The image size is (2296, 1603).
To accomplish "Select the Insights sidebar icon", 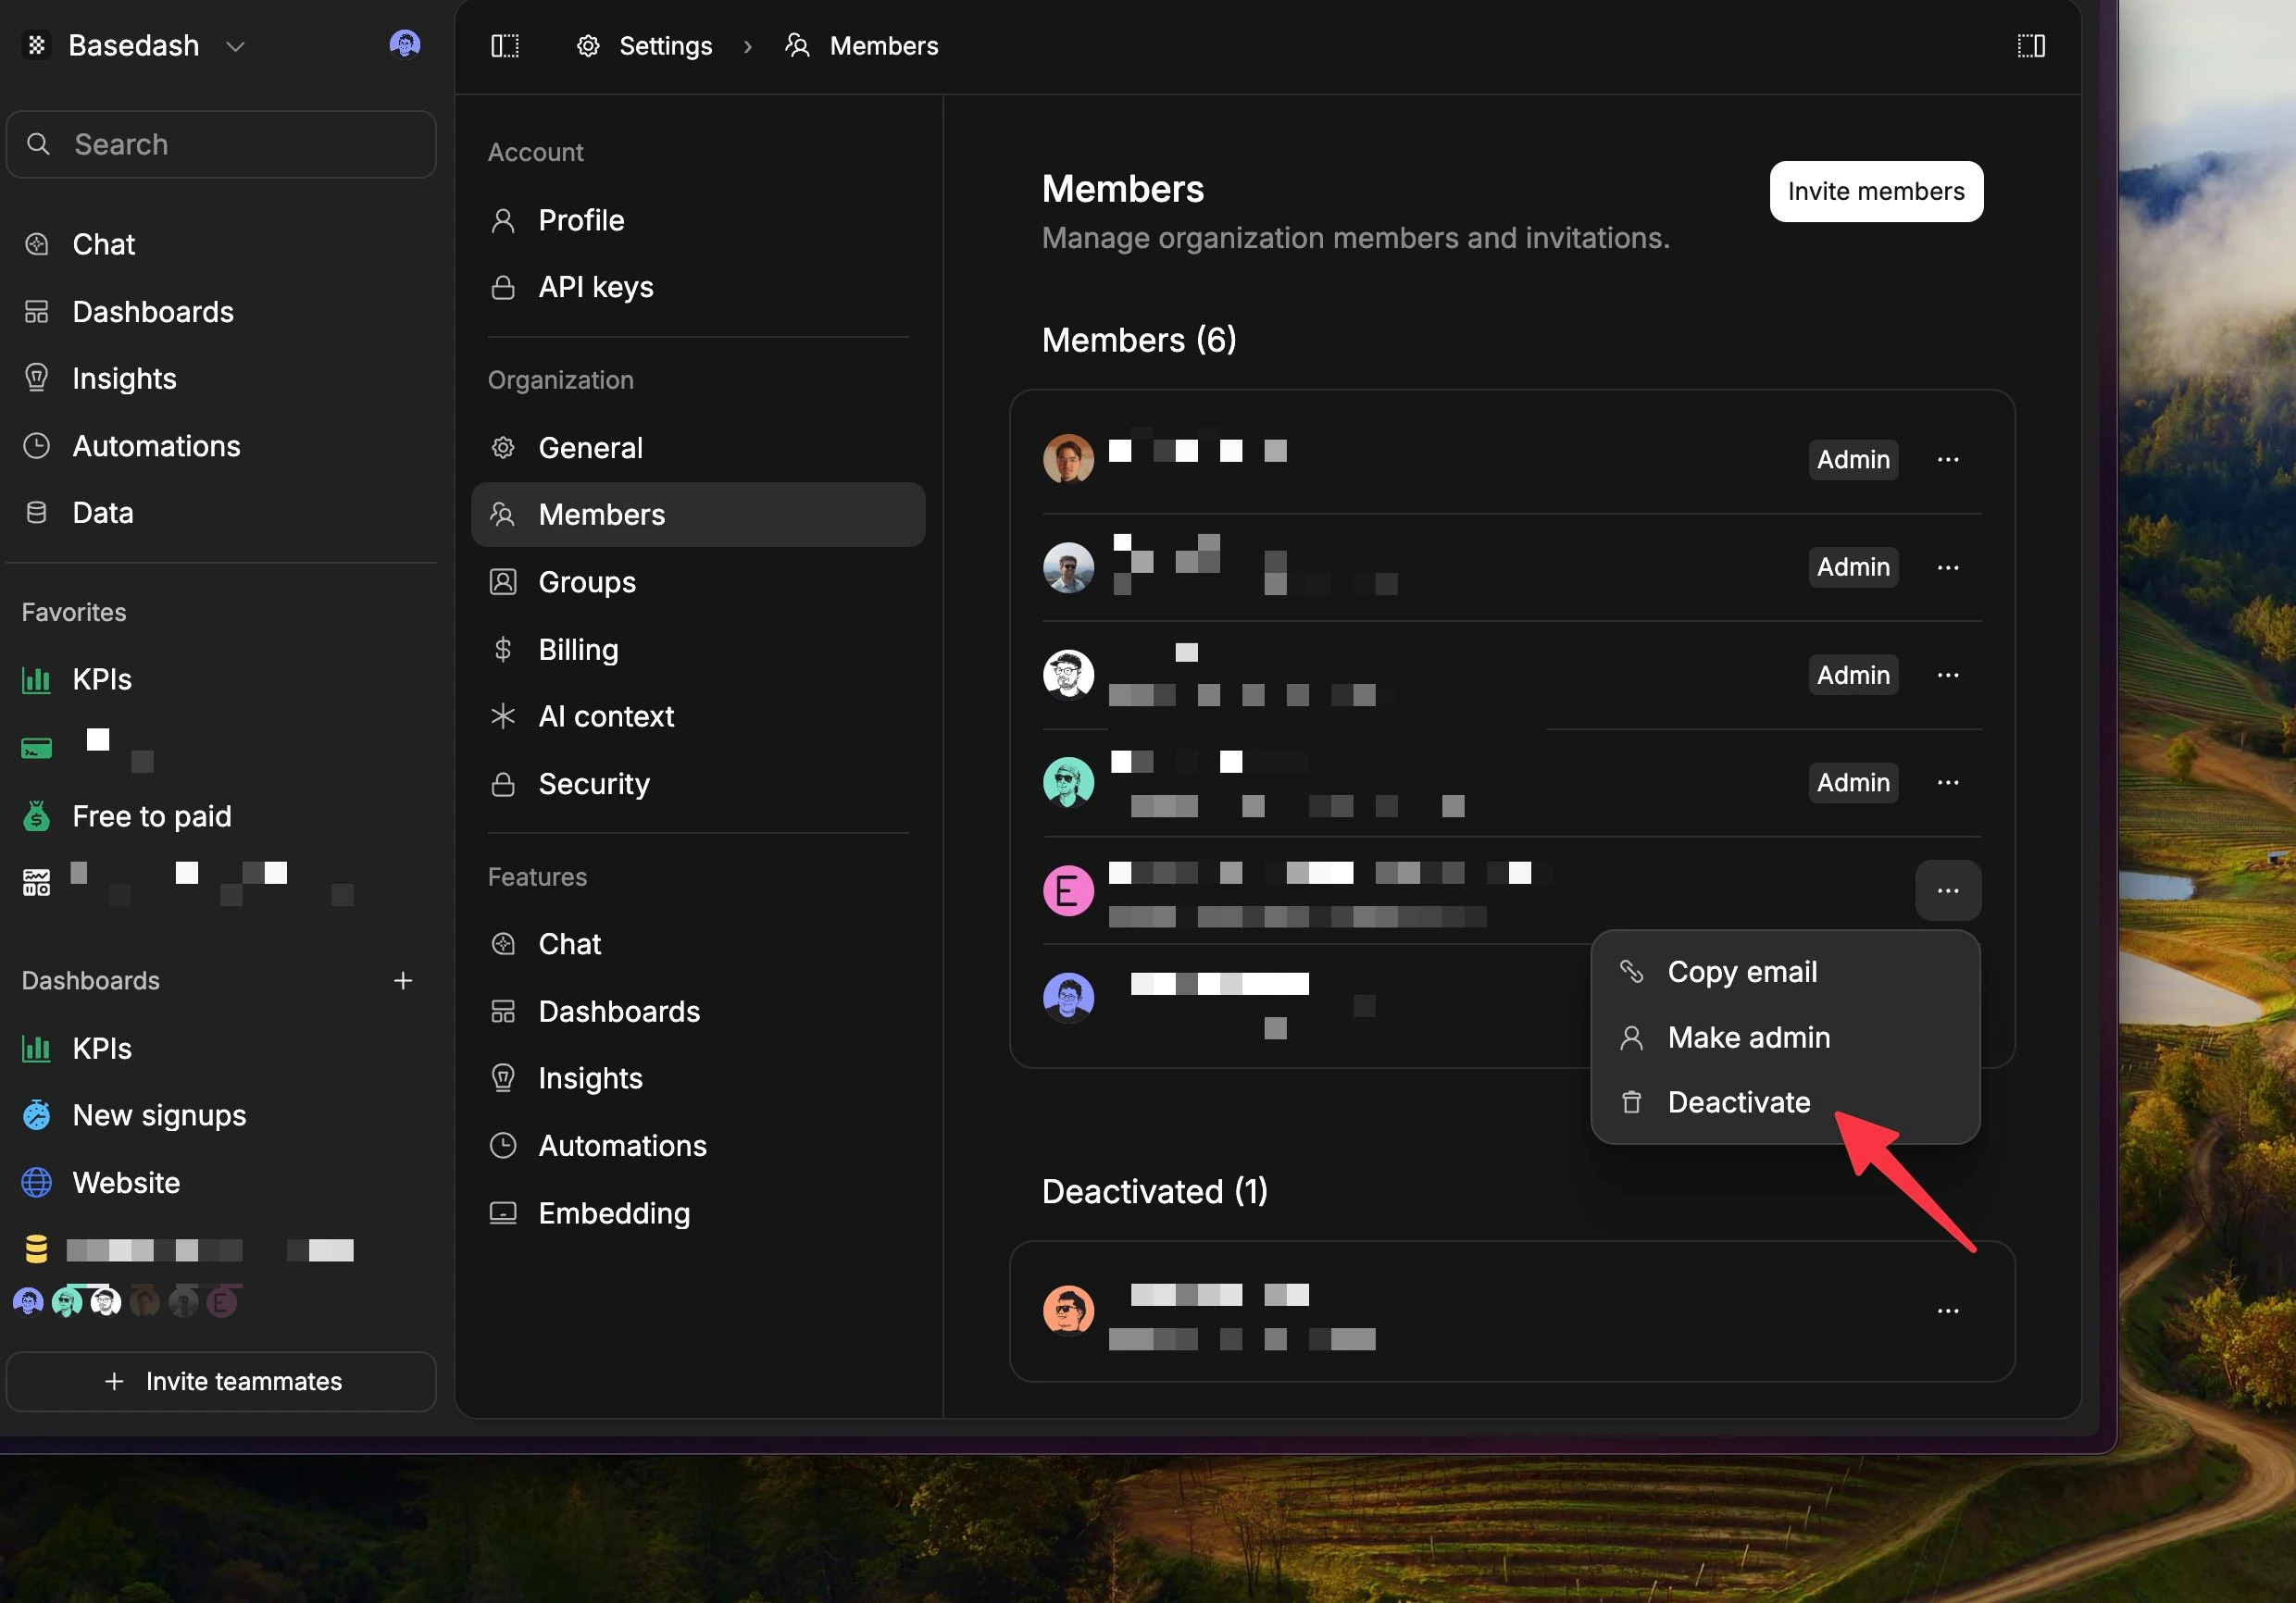I will [36, 378].
